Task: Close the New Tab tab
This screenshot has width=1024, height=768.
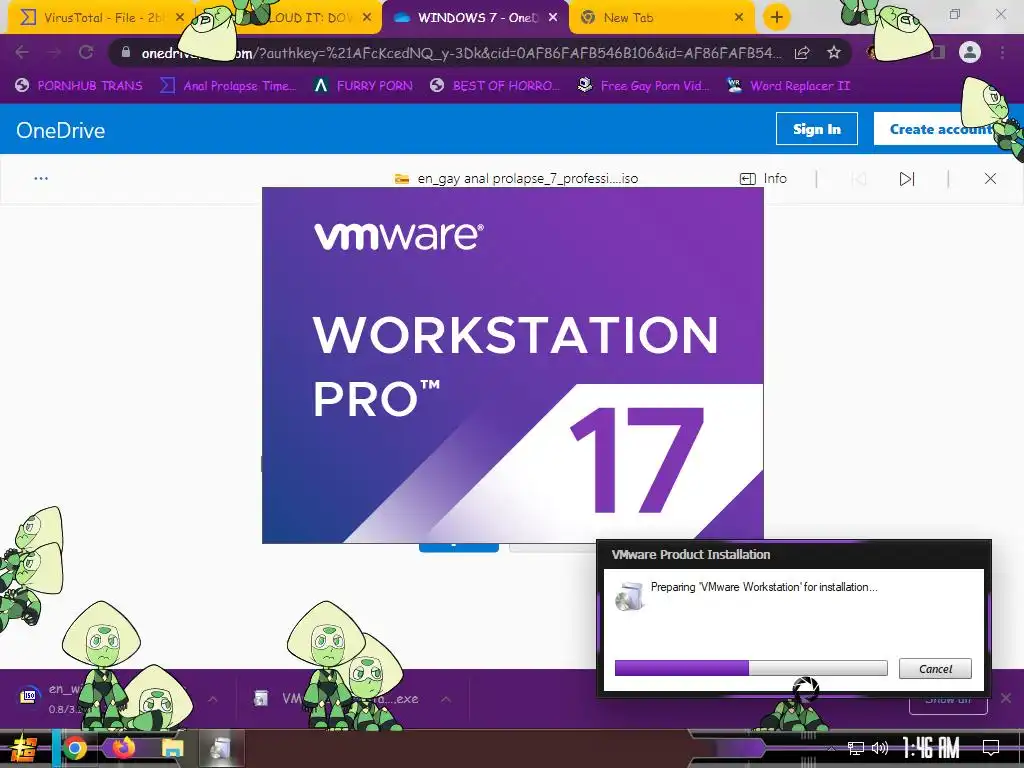Action: point(739,18)
